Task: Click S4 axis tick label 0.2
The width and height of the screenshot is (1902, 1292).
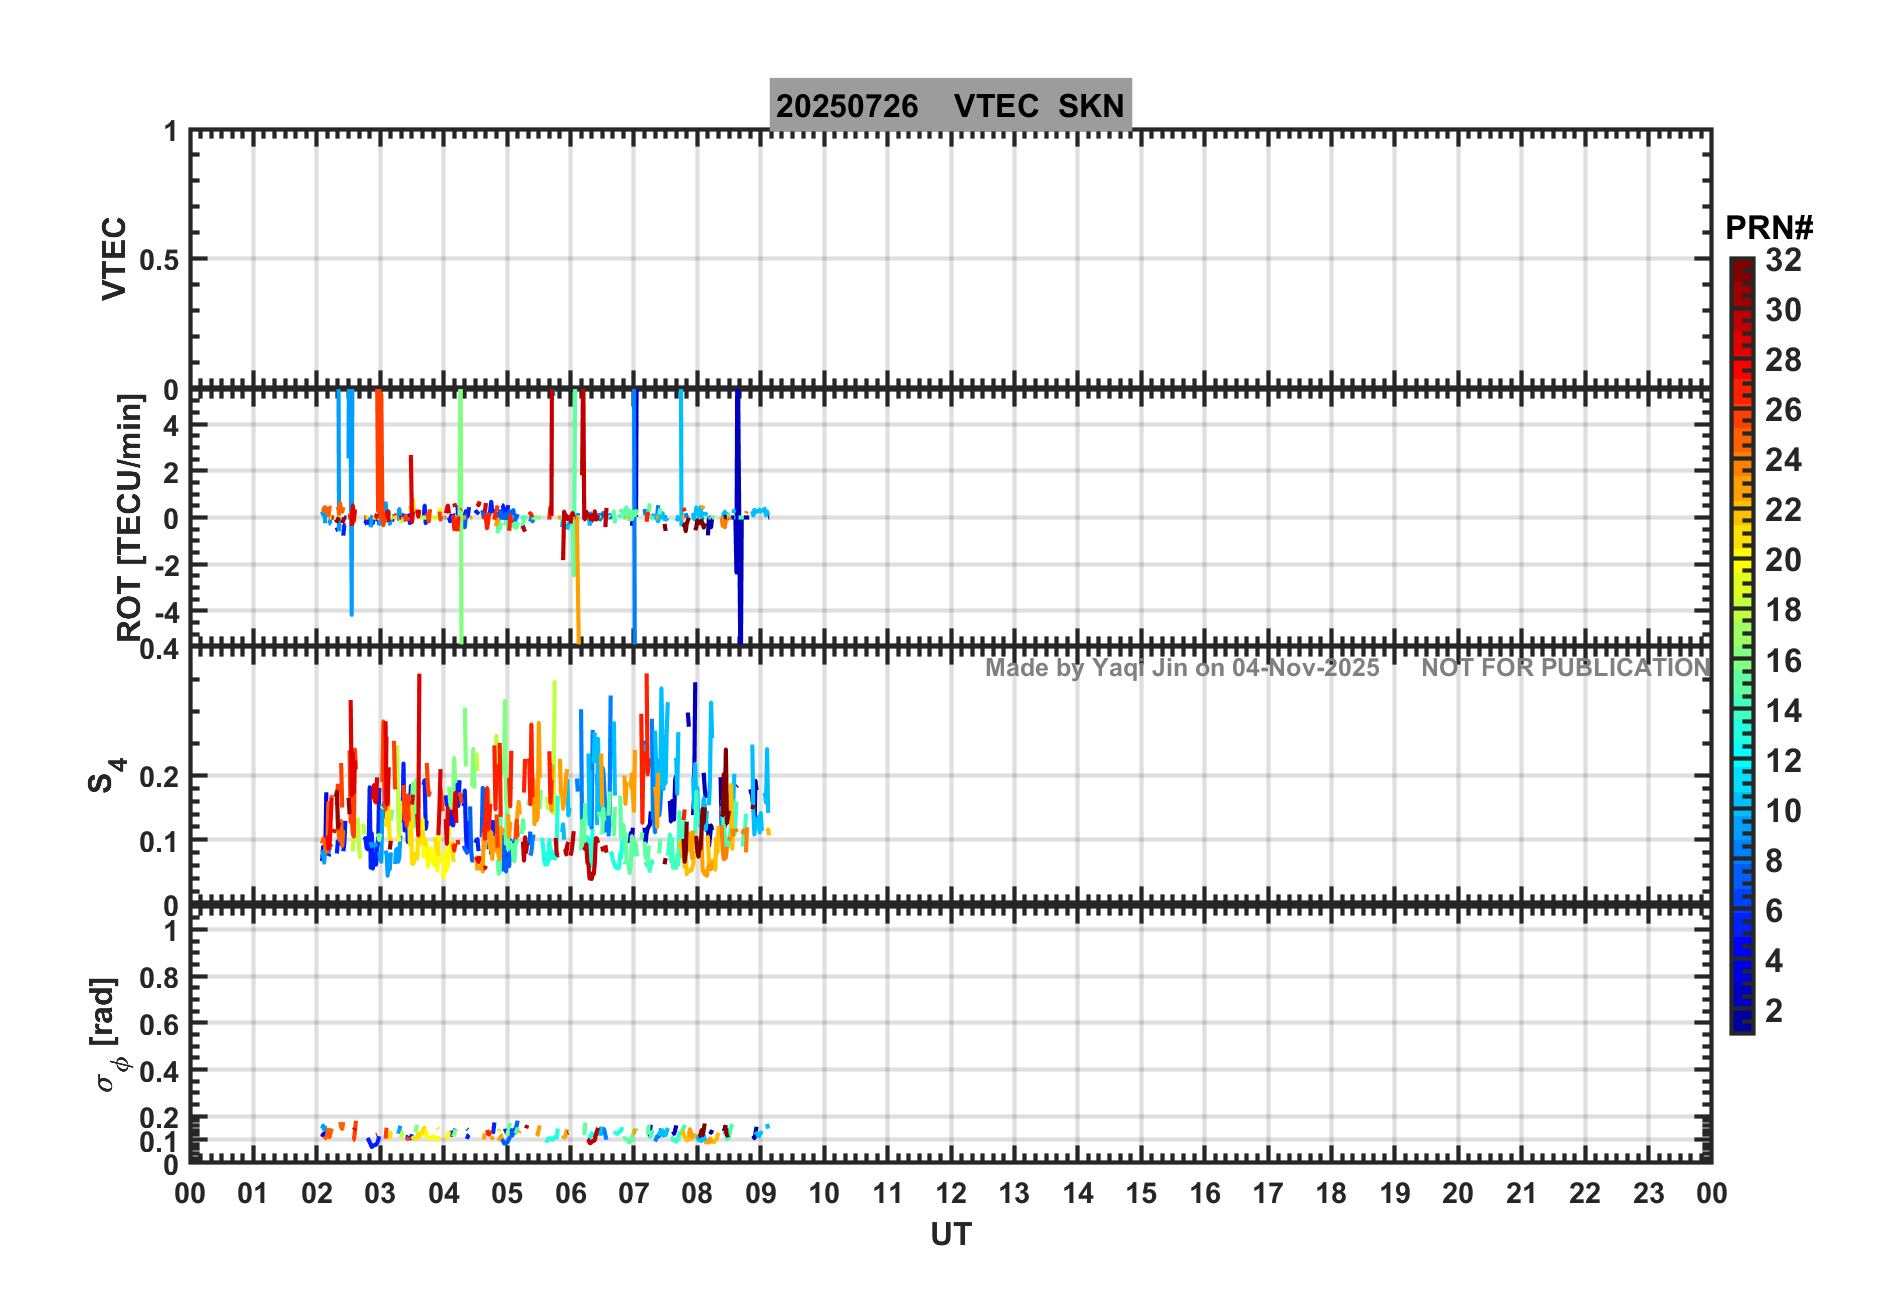Action: 159,777
